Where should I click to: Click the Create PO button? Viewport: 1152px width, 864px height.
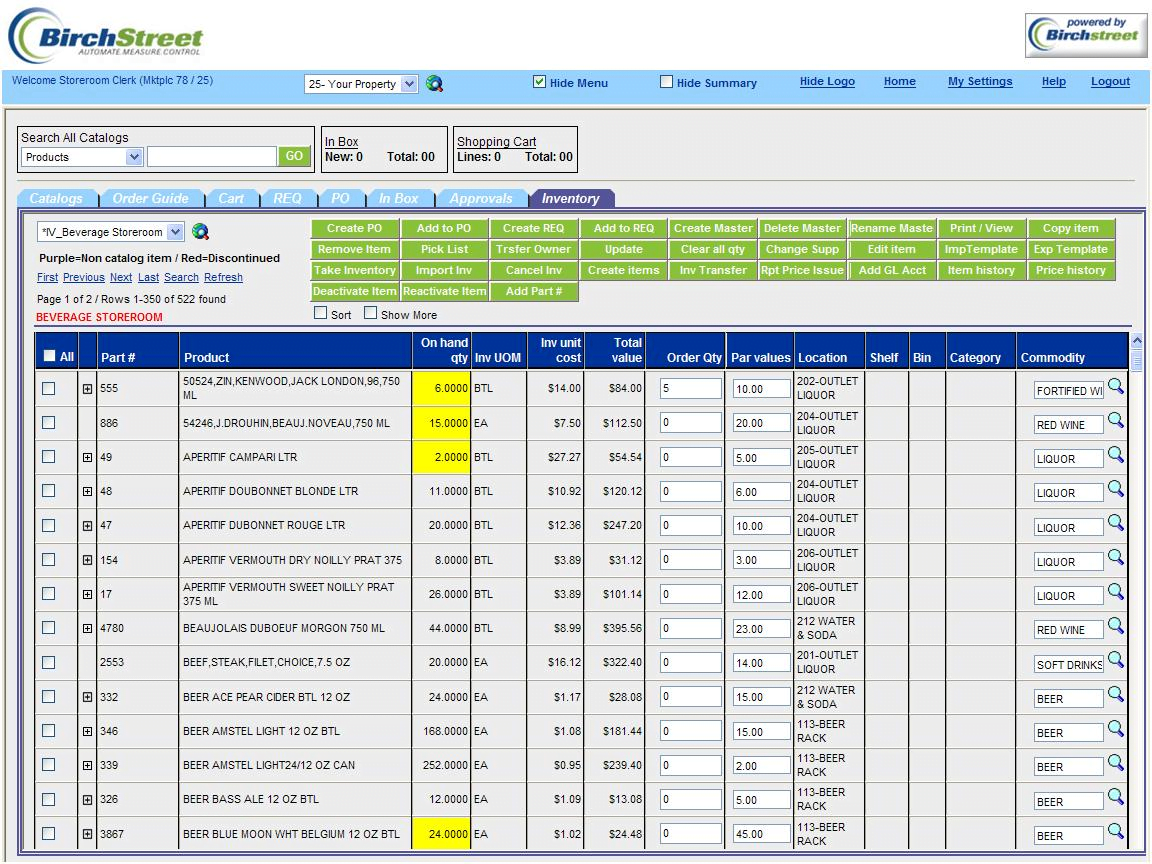(355, 228)
